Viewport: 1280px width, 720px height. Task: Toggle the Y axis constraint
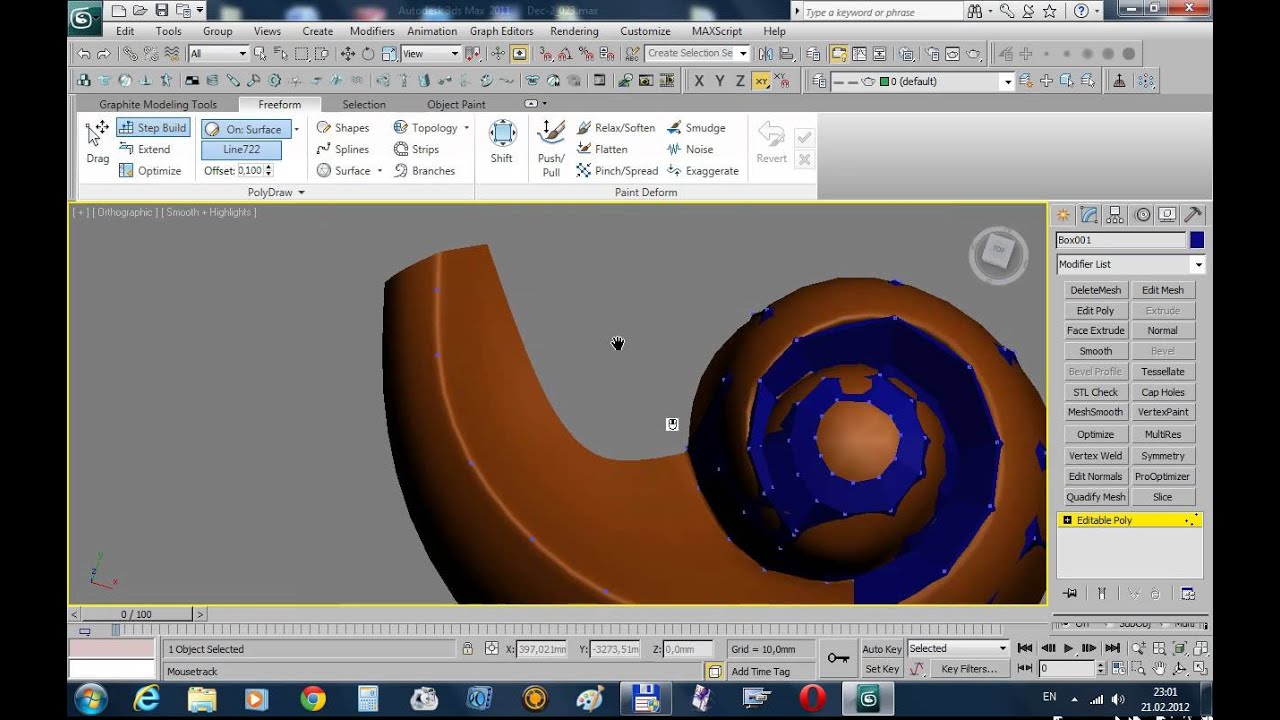coord(719,81)
